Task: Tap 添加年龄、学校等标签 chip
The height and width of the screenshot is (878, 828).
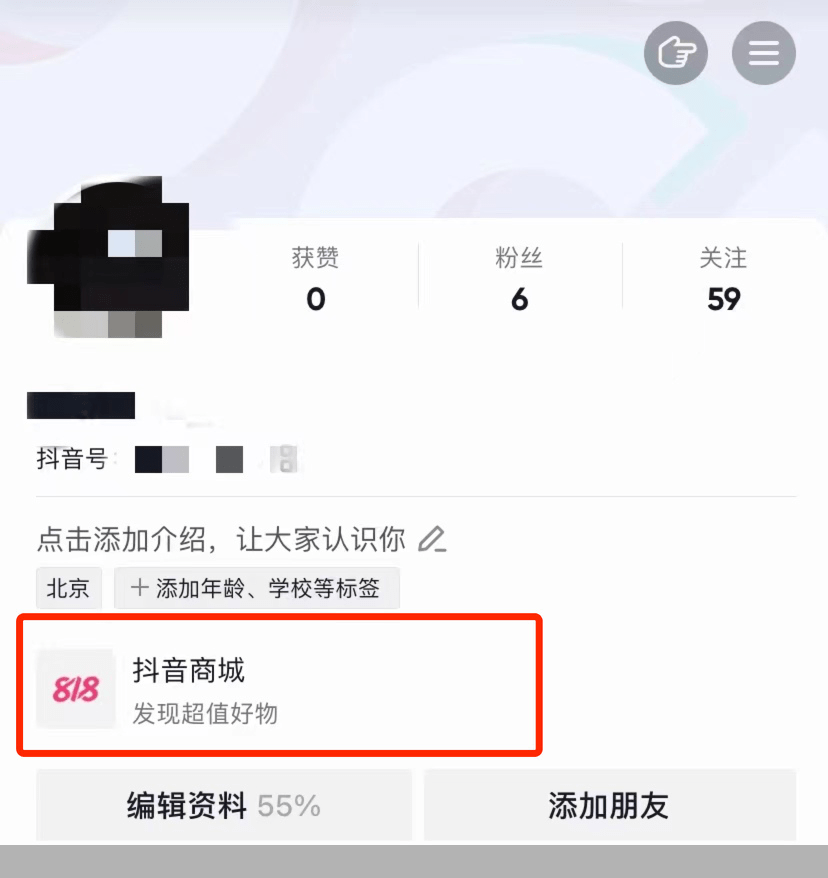Action: pos(257,588)
